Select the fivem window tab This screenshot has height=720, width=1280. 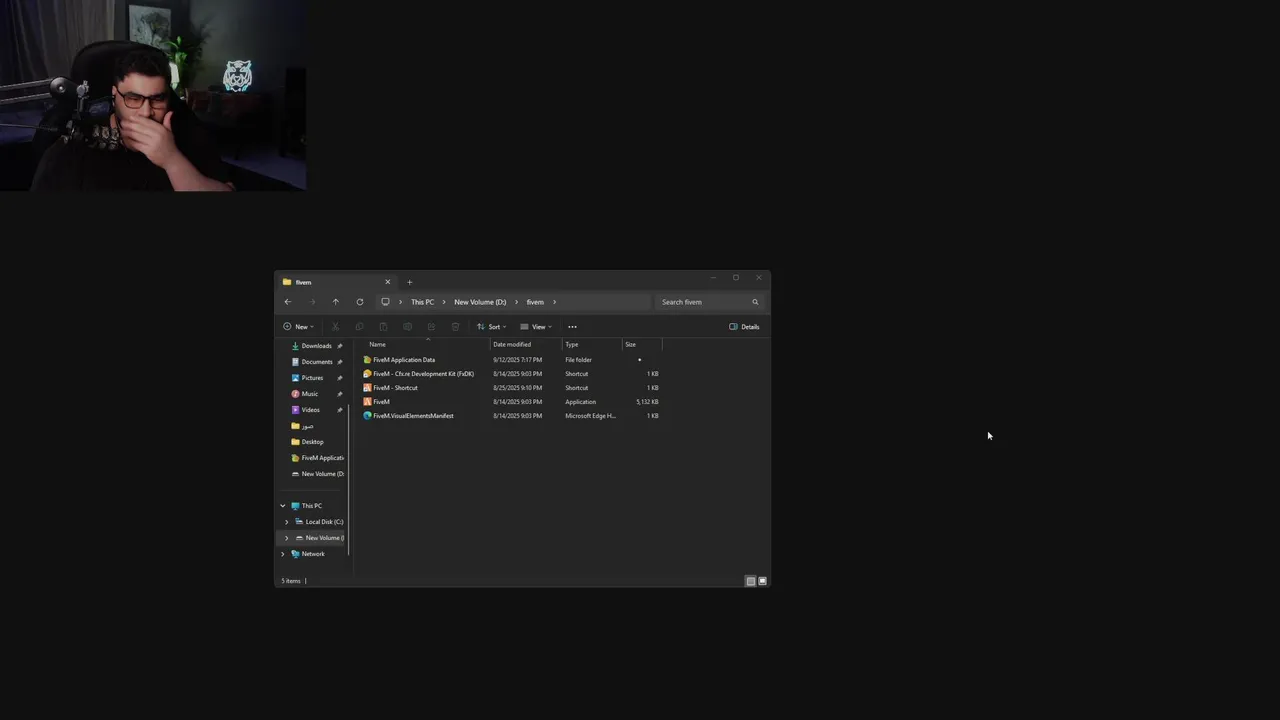(336, 282)
